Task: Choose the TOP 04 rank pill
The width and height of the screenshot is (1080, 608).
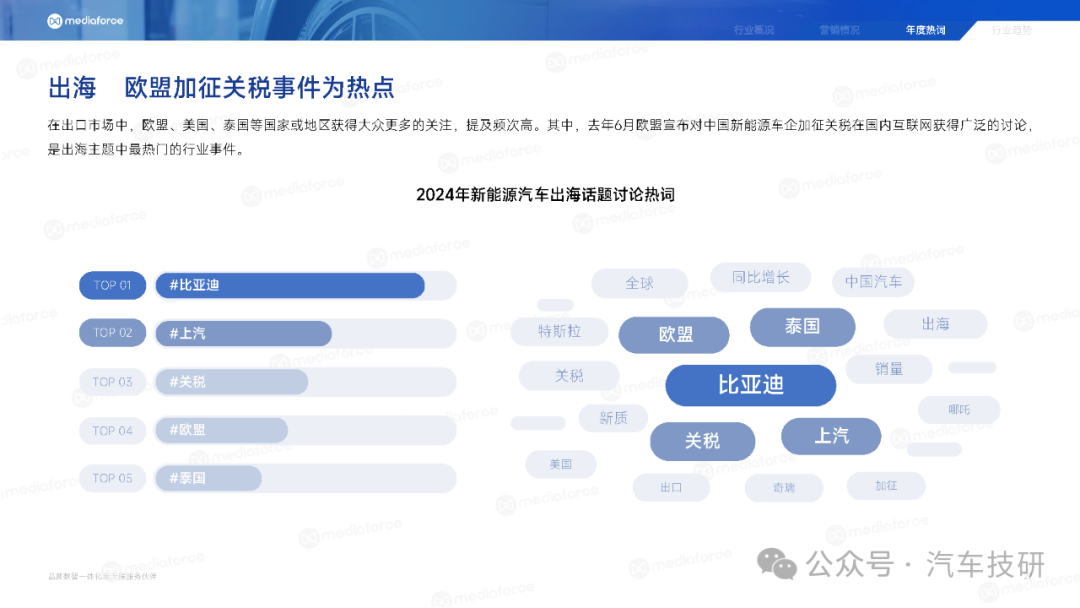Action: (112, 430)
